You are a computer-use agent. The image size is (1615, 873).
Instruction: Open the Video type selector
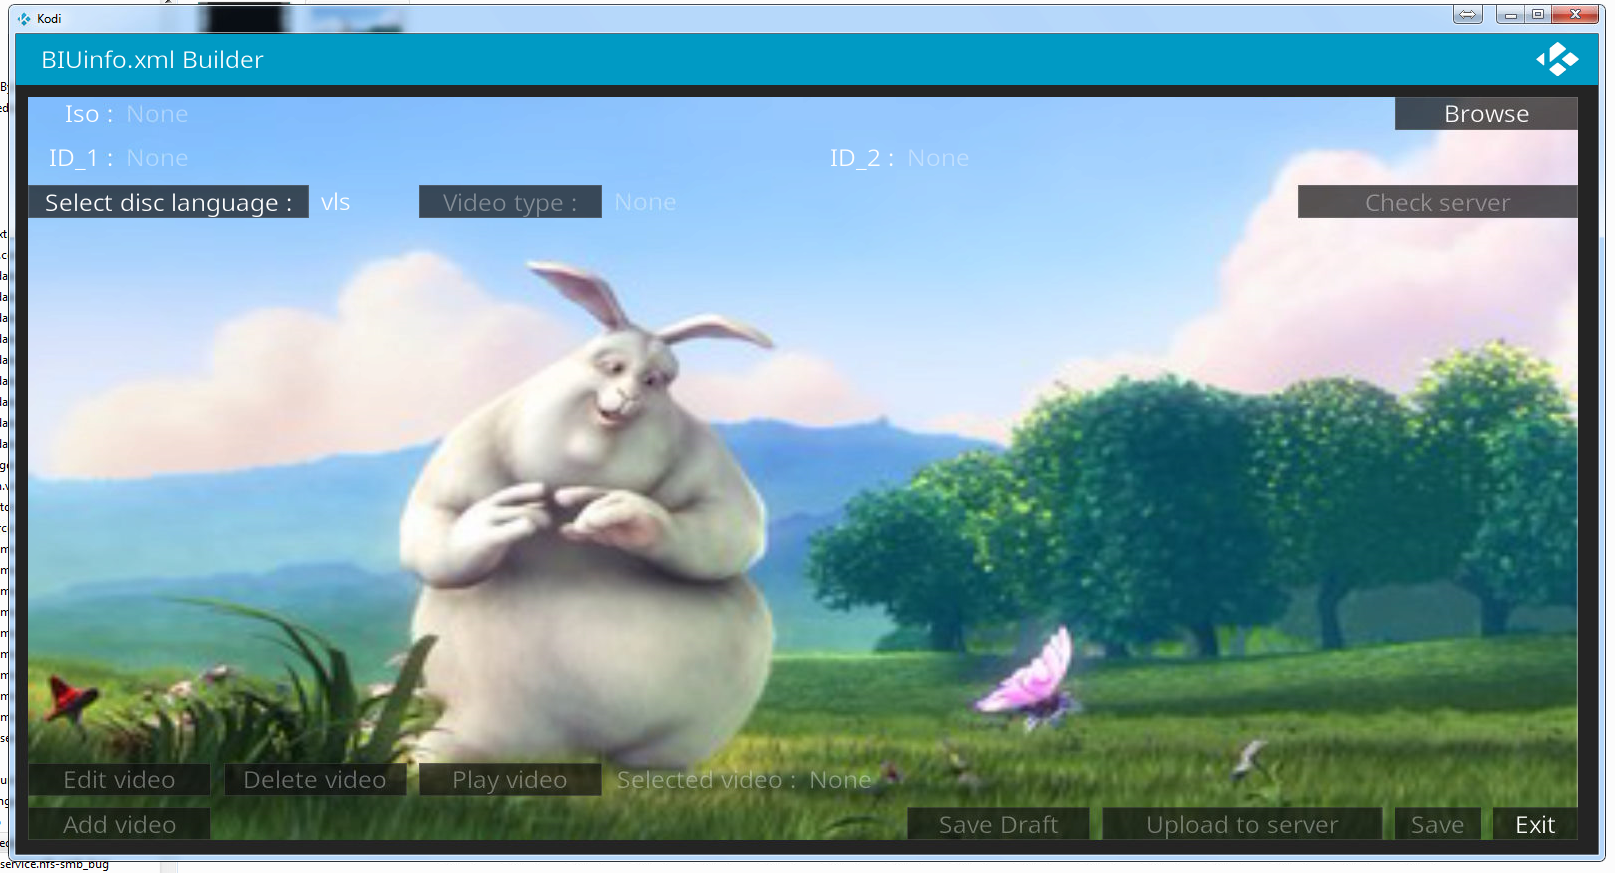[510, 202]
